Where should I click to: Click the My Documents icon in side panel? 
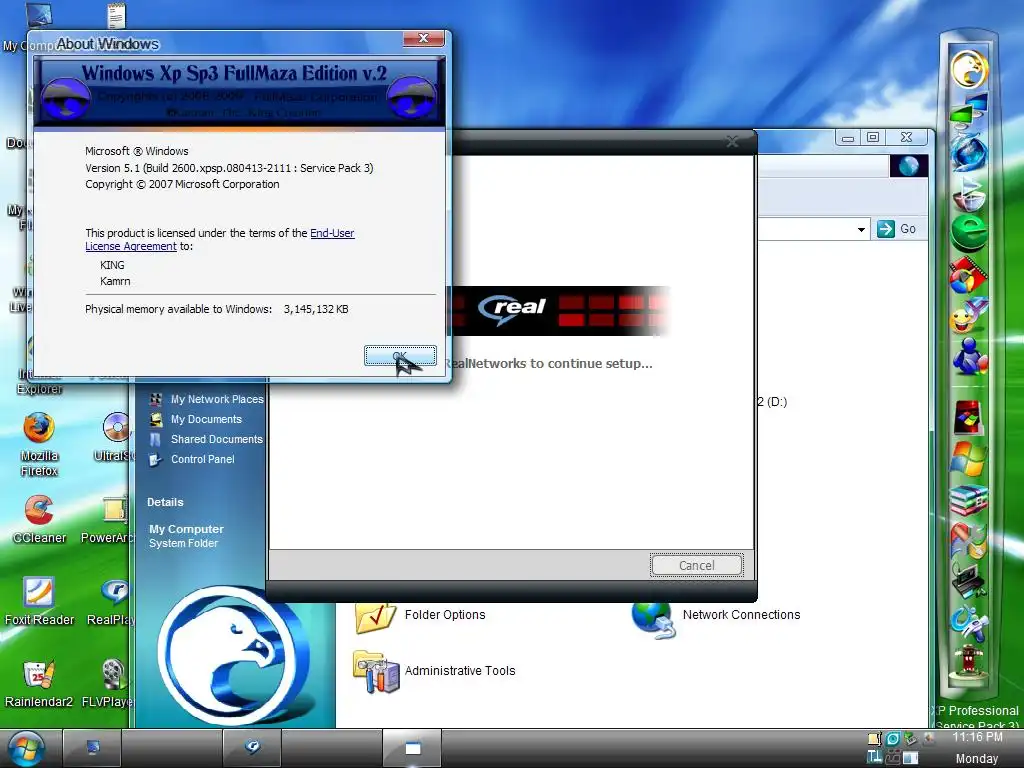(x=155, y=419)
